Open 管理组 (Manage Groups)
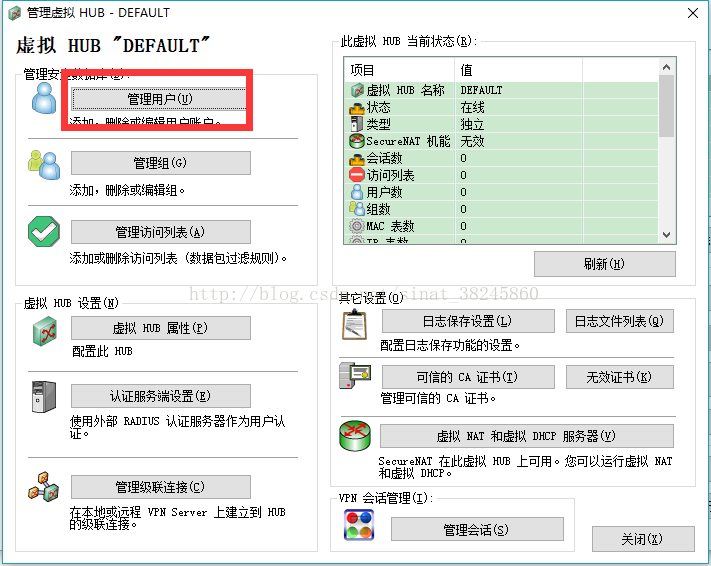Viewport: 711px width, 566px height. point(160,163)
